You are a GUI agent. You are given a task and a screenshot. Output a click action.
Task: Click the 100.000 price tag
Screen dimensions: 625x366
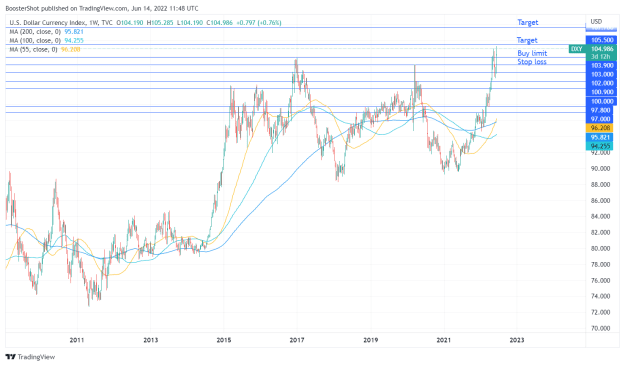pos(601,101)
